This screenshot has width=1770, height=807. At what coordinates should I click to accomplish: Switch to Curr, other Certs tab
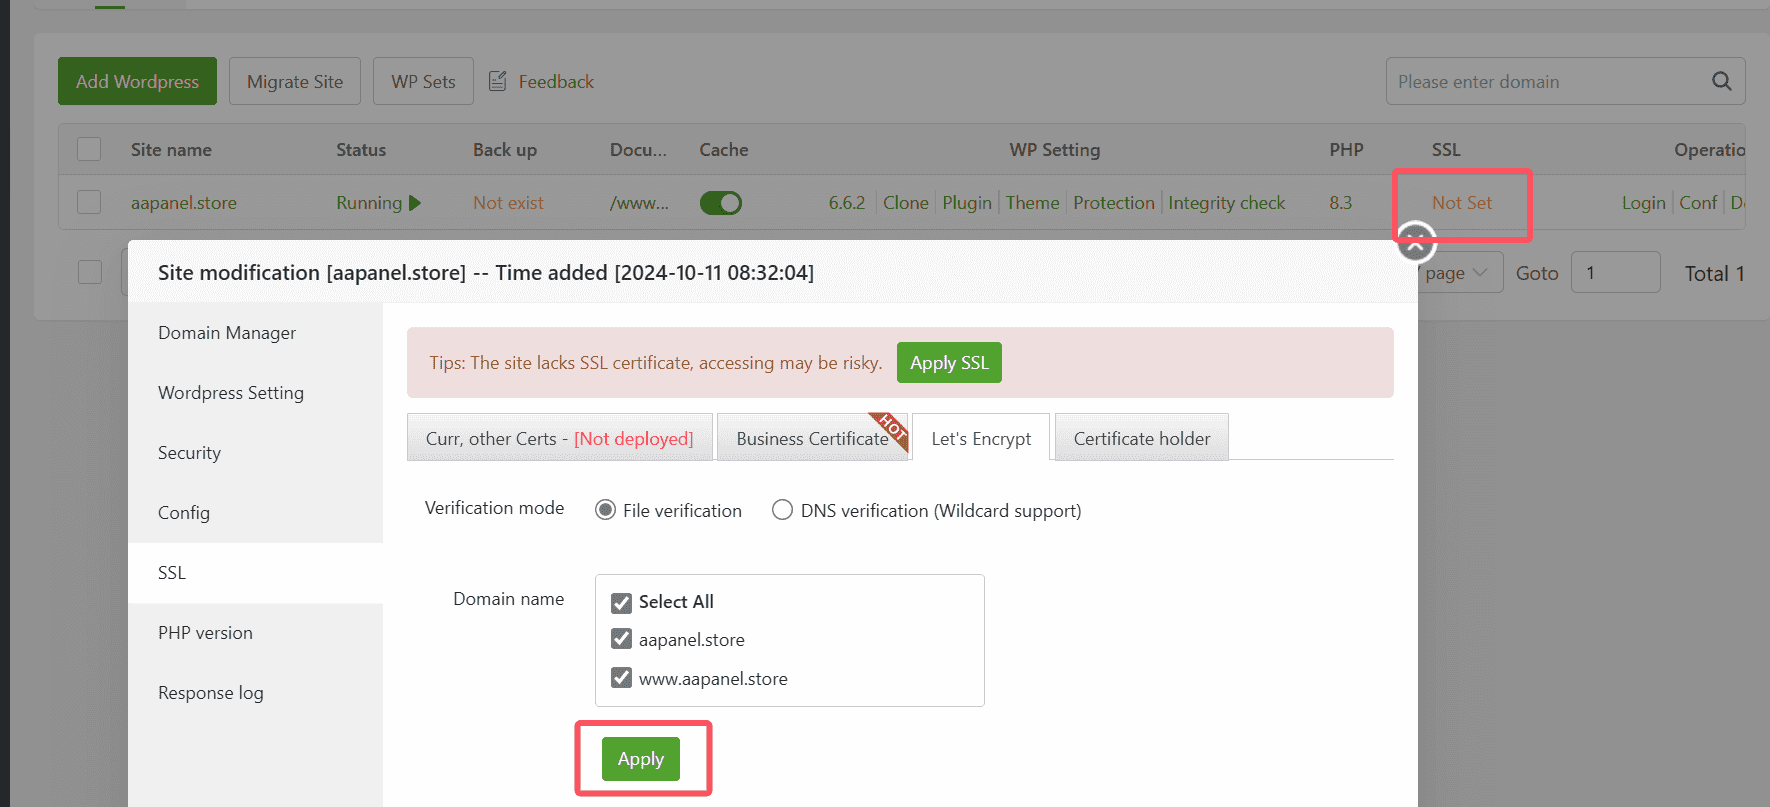[560, 438]
